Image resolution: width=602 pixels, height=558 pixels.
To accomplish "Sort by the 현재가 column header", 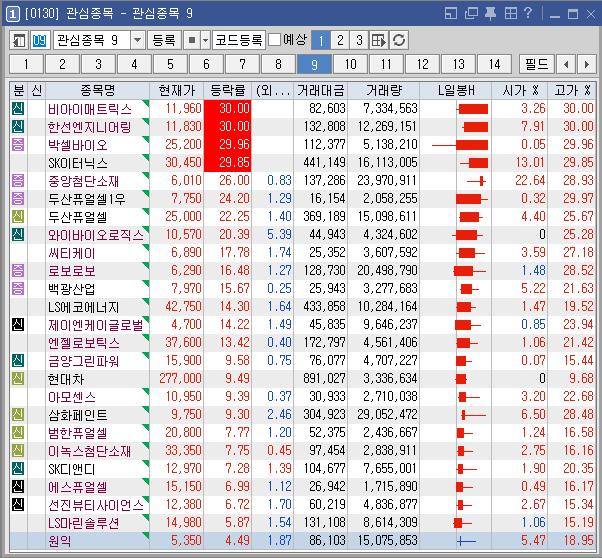I will [177, 91].
